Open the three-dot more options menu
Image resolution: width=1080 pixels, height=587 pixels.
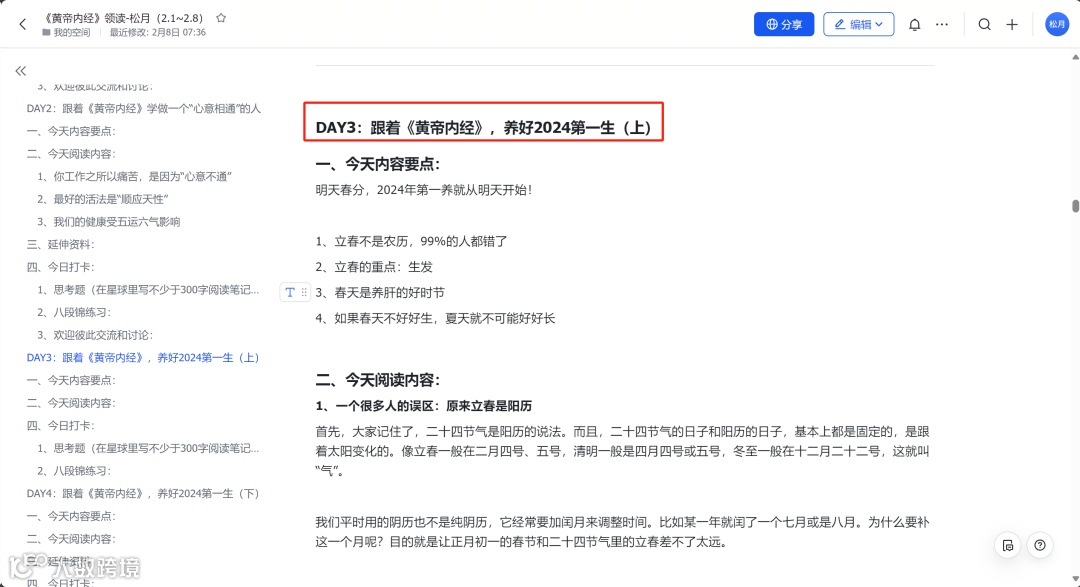pyautogui.click(x=942, y=24)
